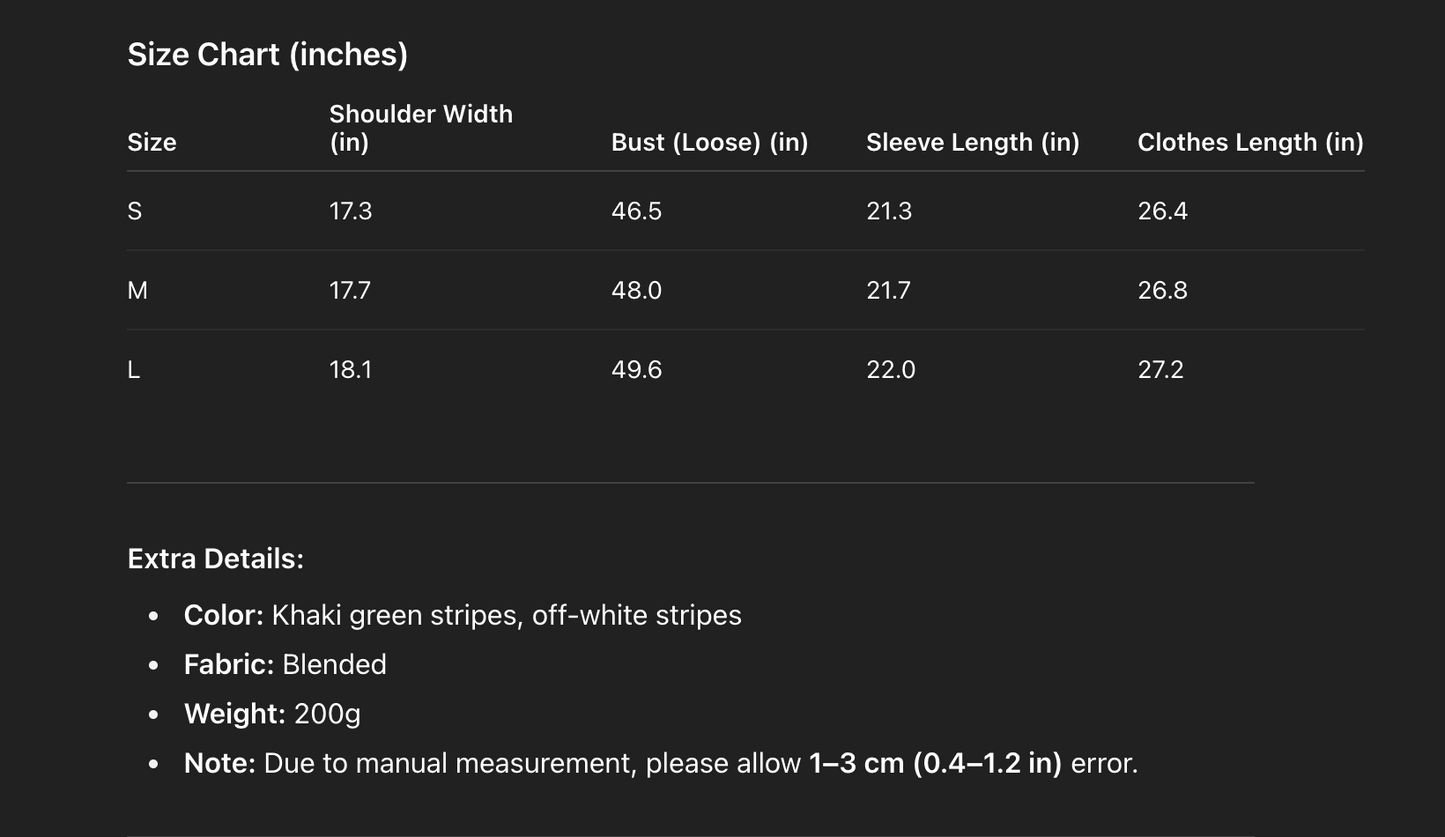Select the M size row label
This screenshot has width=1445, height=837.
[137, 290]
